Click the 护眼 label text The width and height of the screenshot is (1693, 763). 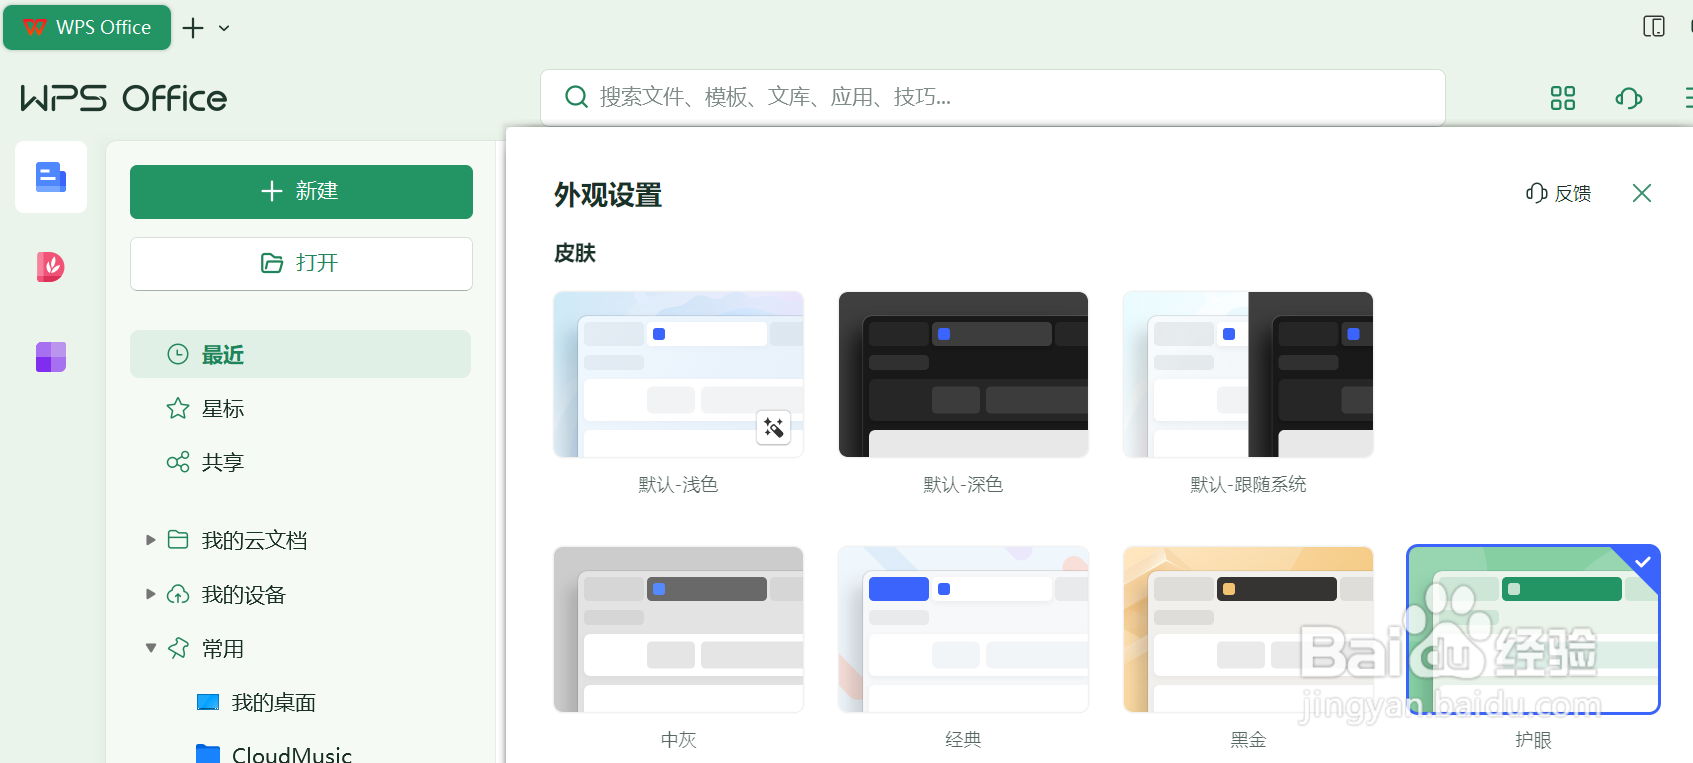(x=1533, y=740)
